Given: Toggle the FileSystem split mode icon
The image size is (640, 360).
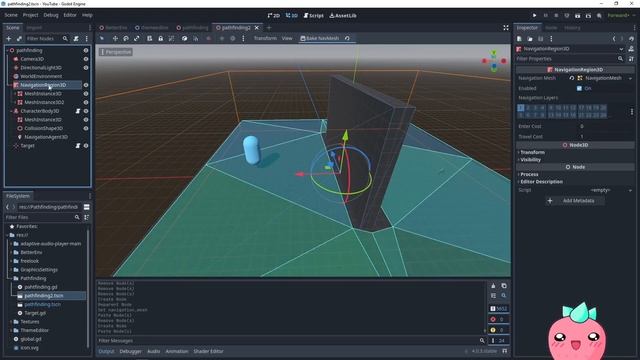Looking at the screenshot, I should point(87,207).
